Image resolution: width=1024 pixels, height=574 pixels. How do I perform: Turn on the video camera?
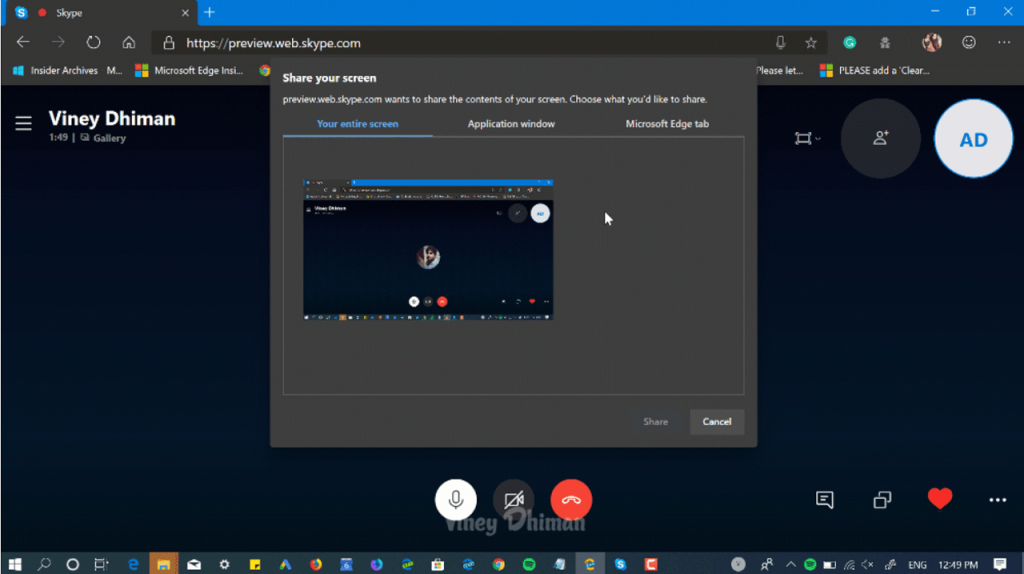[x=514, y=500]
